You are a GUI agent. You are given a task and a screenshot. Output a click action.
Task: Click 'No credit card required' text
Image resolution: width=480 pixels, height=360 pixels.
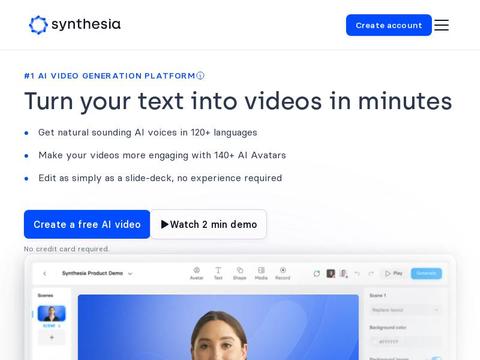(x=66, y=249)
